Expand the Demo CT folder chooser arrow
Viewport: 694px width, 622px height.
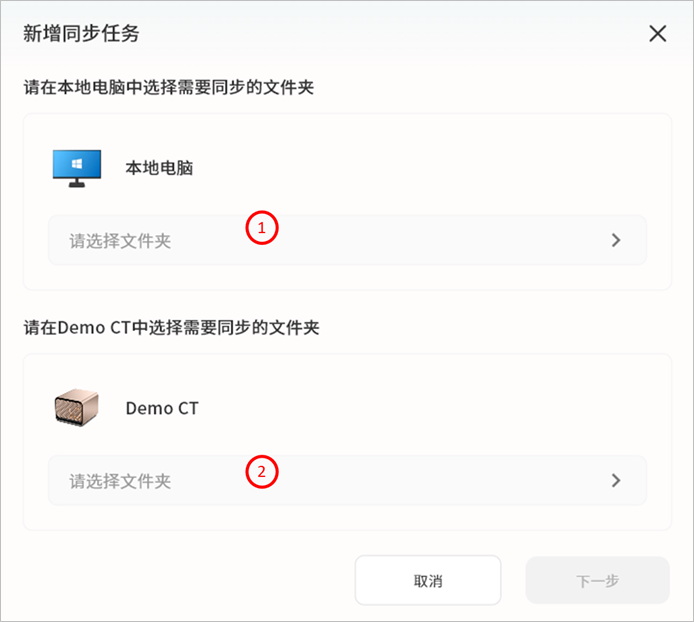(x=616, y=480)
